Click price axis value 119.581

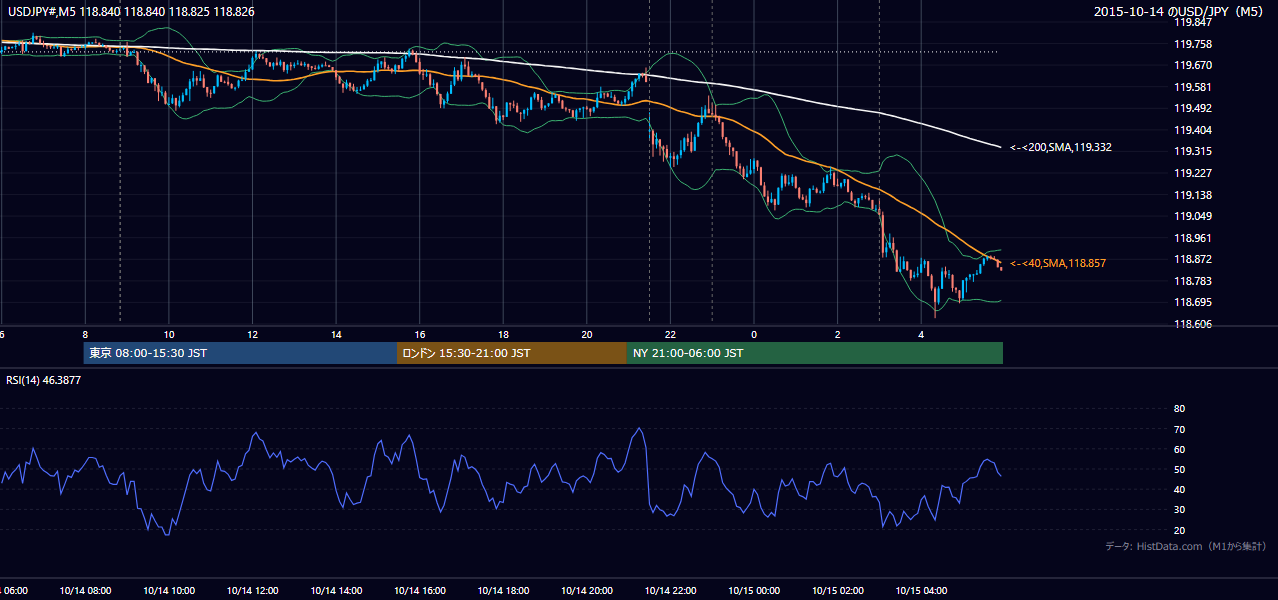click(x=1192, y=87)
